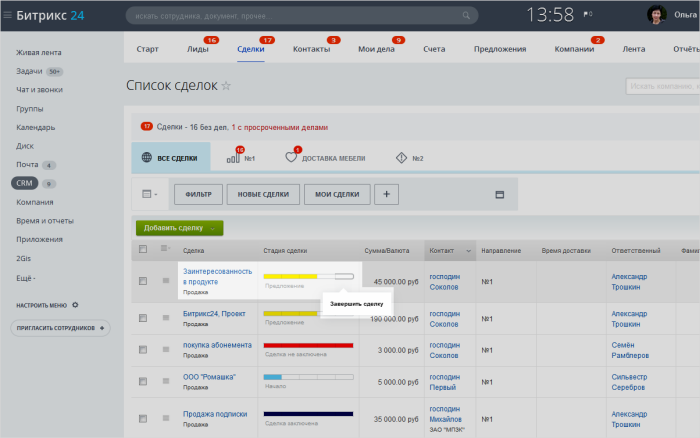Open row actions menu for ООО Ромашка

166,381
